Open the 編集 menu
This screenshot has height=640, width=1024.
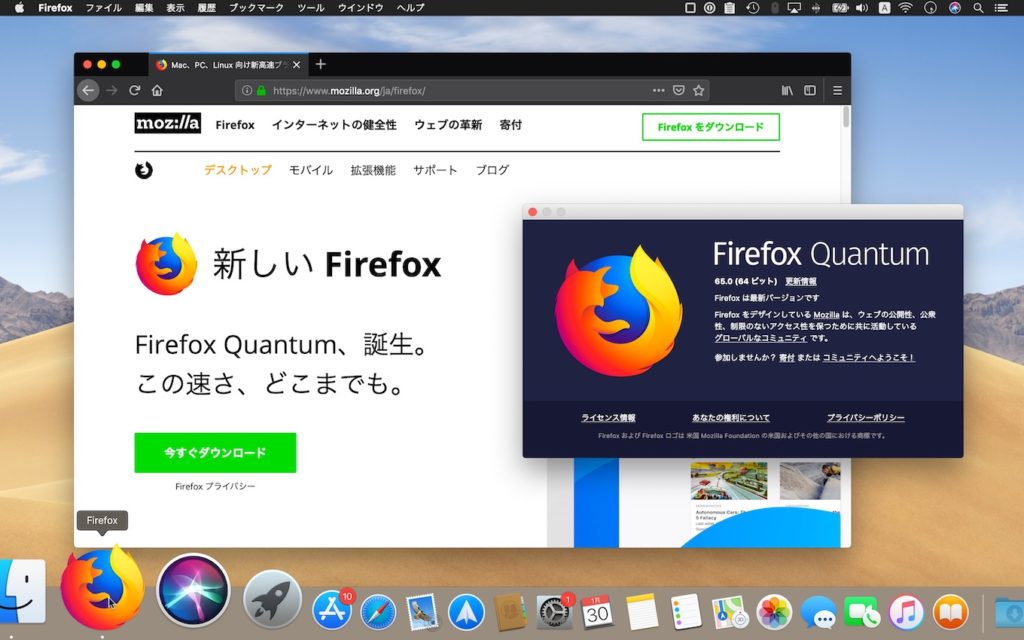144,8
